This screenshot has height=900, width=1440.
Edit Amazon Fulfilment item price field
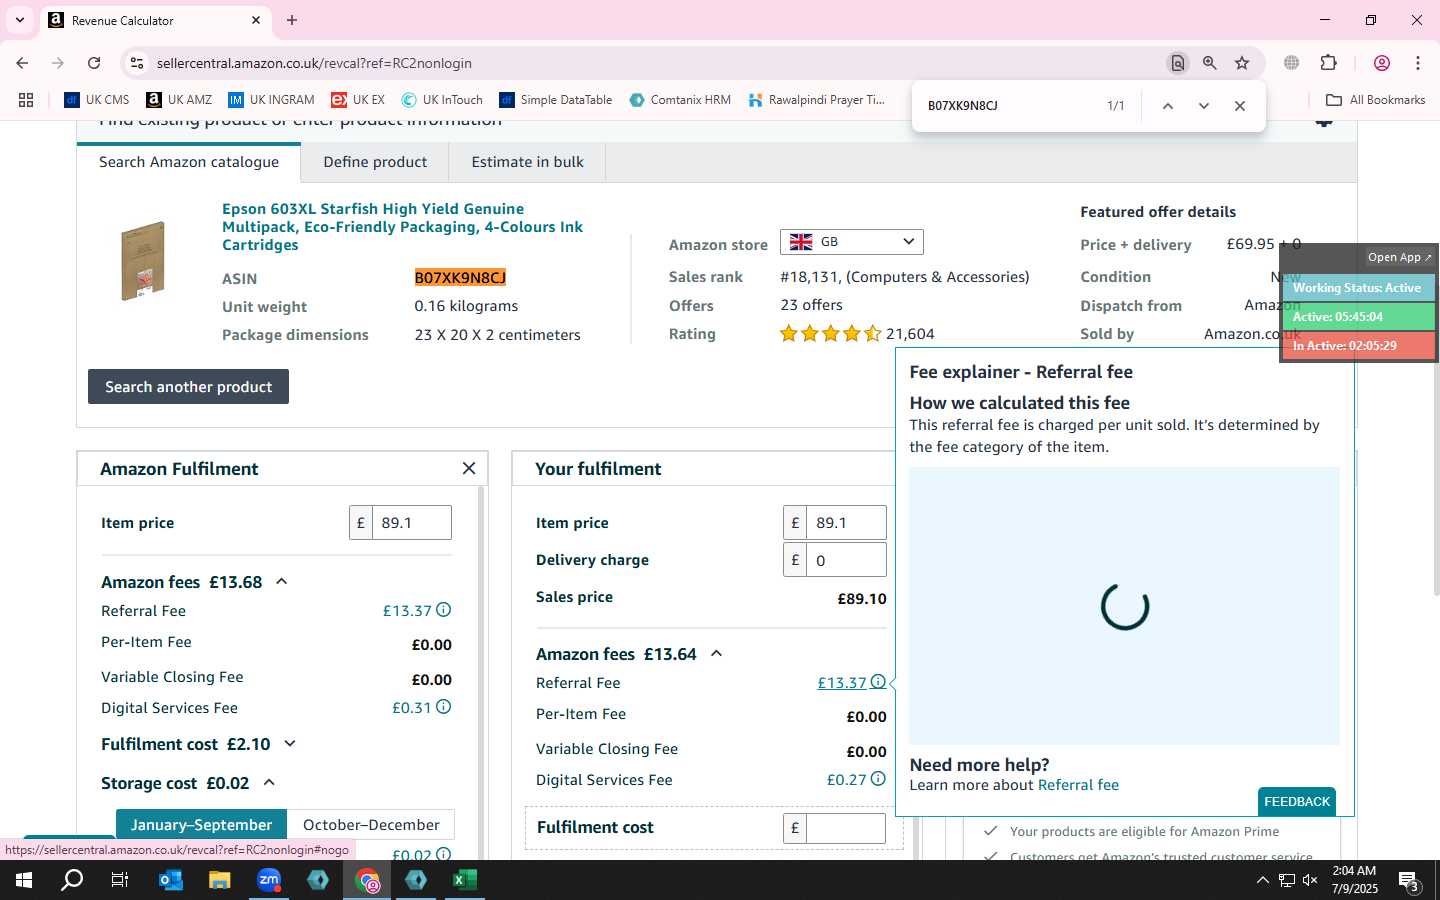click(x=411, y=523)
